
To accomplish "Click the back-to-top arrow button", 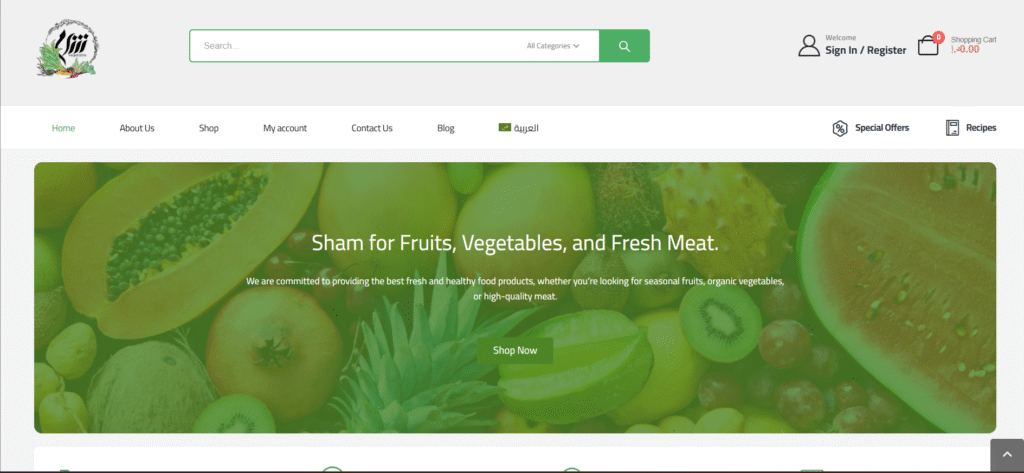I will pyautogui.click(x=1007, y=456).
